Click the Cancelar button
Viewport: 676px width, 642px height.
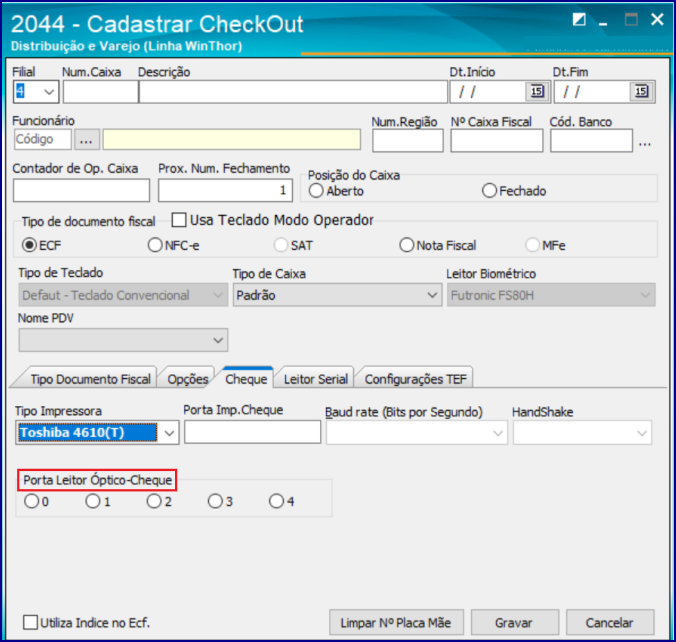pyautogui.click(x=610, y=623)
